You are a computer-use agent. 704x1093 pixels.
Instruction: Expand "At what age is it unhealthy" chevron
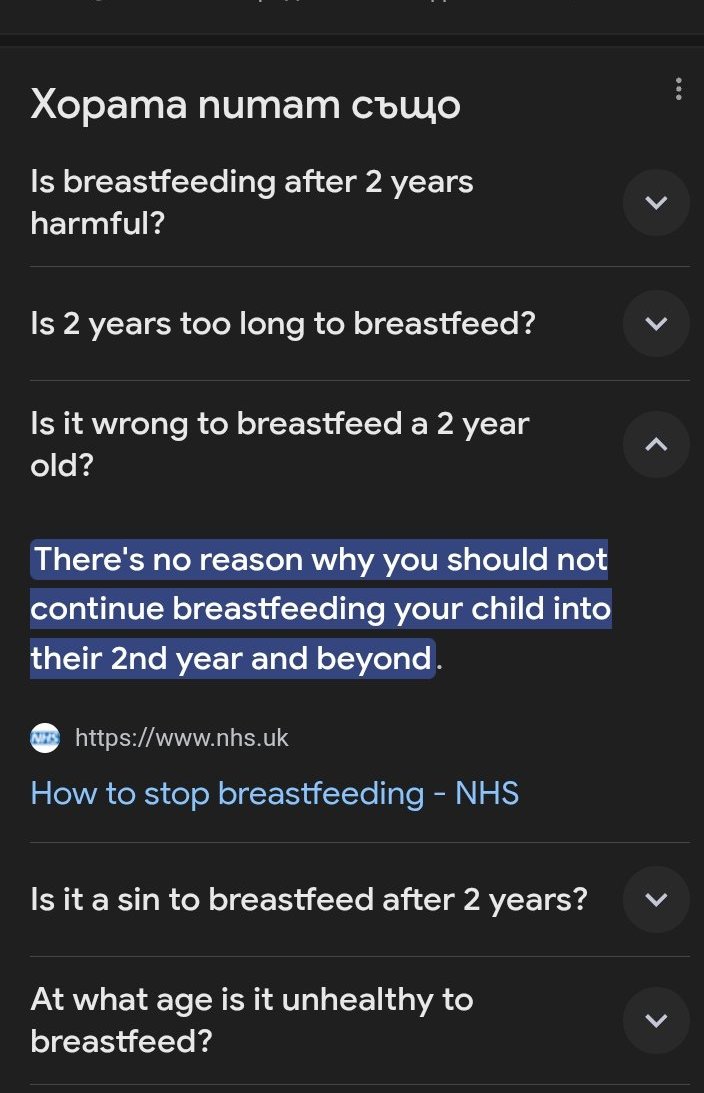[656, 1021]
